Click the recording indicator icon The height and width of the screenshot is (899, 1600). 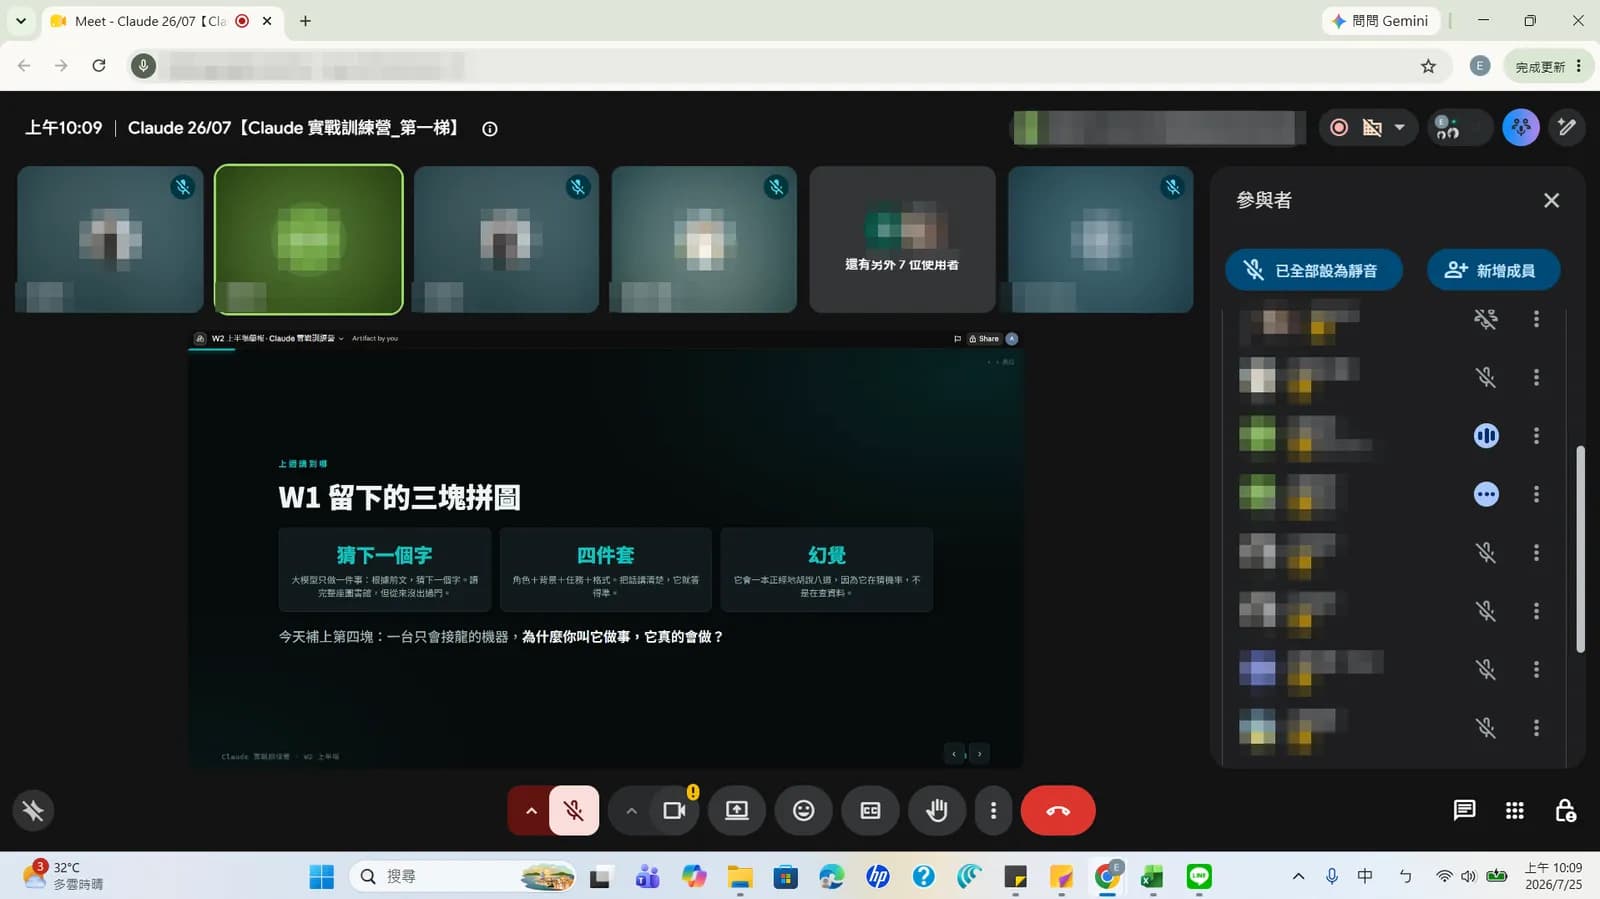coord(1339,128)
